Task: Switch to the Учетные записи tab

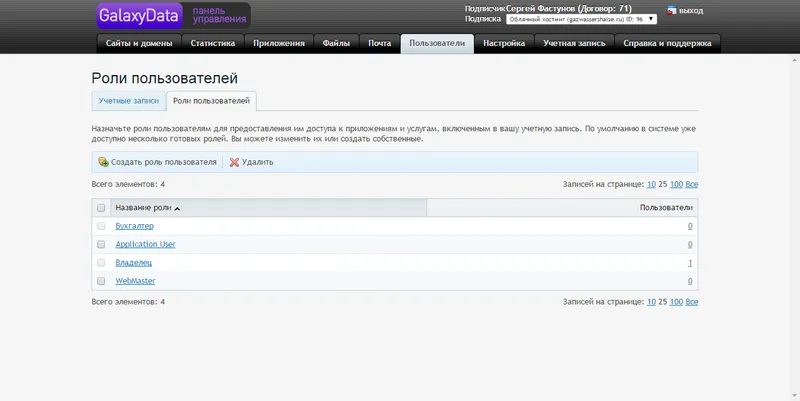Action: coord(129,101)
